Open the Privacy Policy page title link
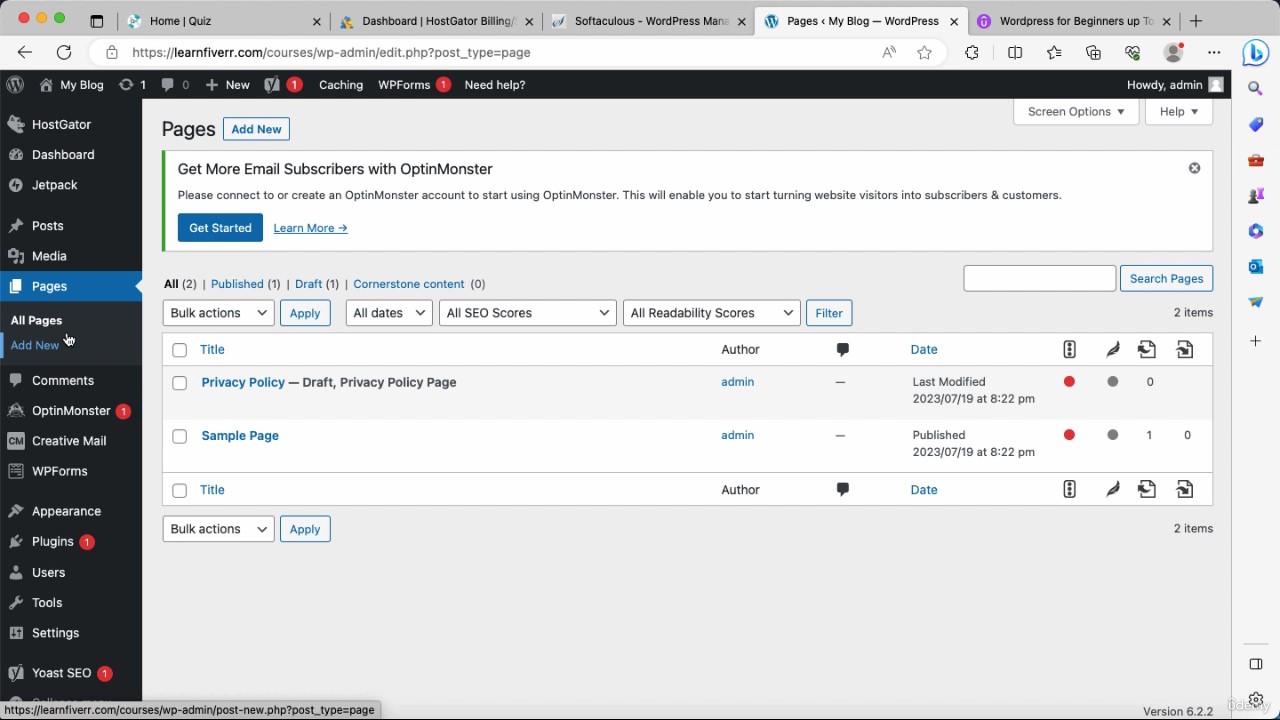 pyautogui.click(x=243, y=382)
